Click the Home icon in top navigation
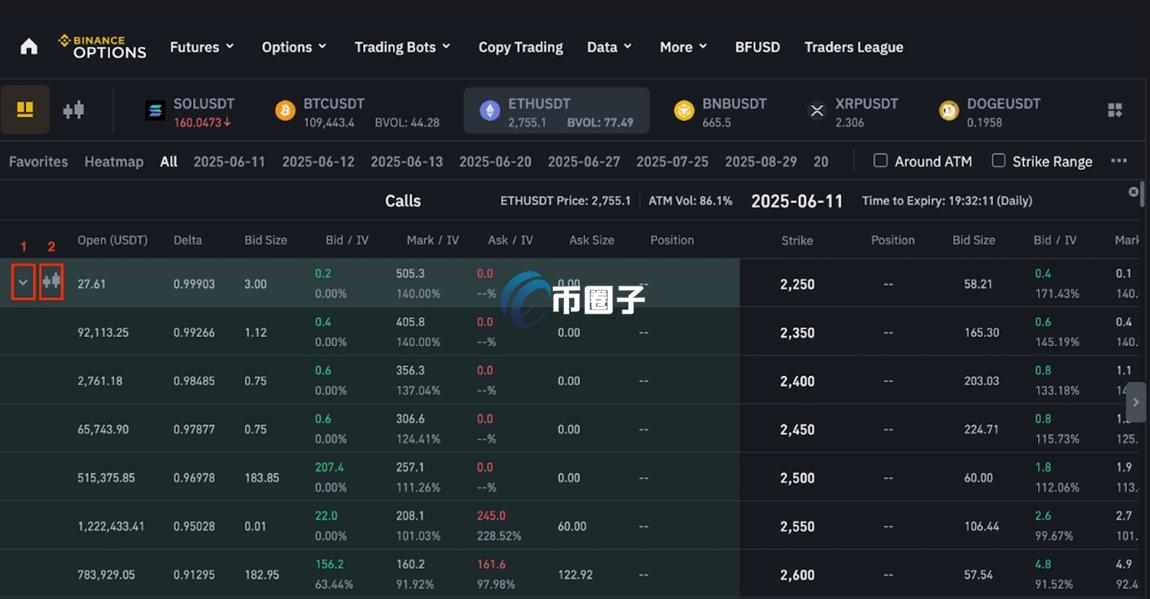 click(29, 47)
